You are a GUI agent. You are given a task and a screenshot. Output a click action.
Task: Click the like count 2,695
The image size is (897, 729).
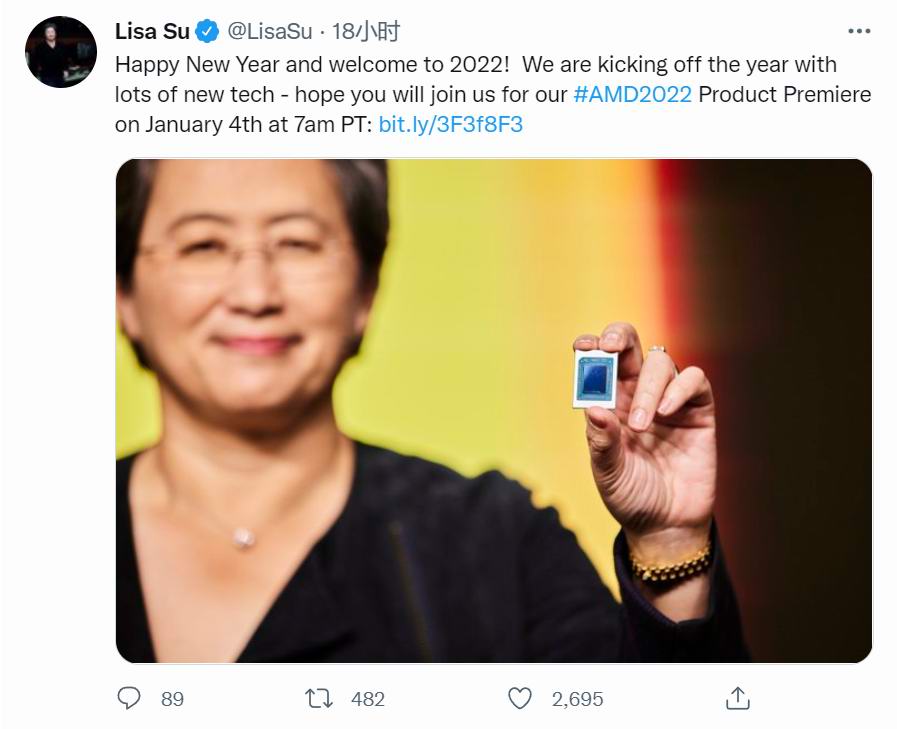click(577, 698)
